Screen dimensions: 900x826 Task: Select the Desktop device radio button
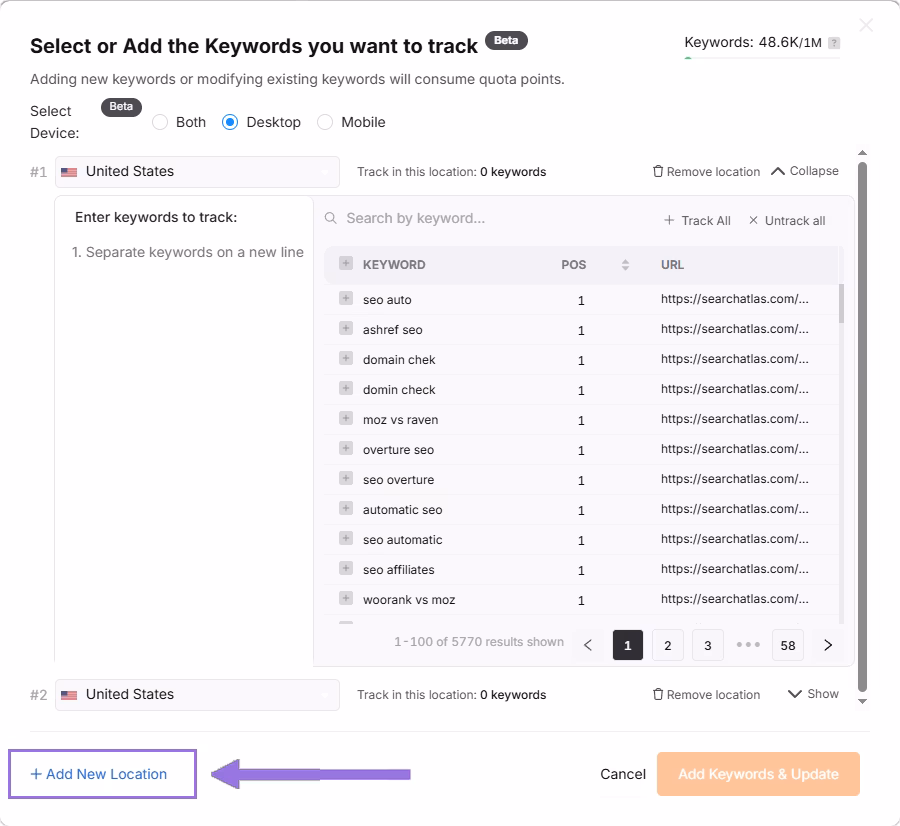[x=230, y=122]
